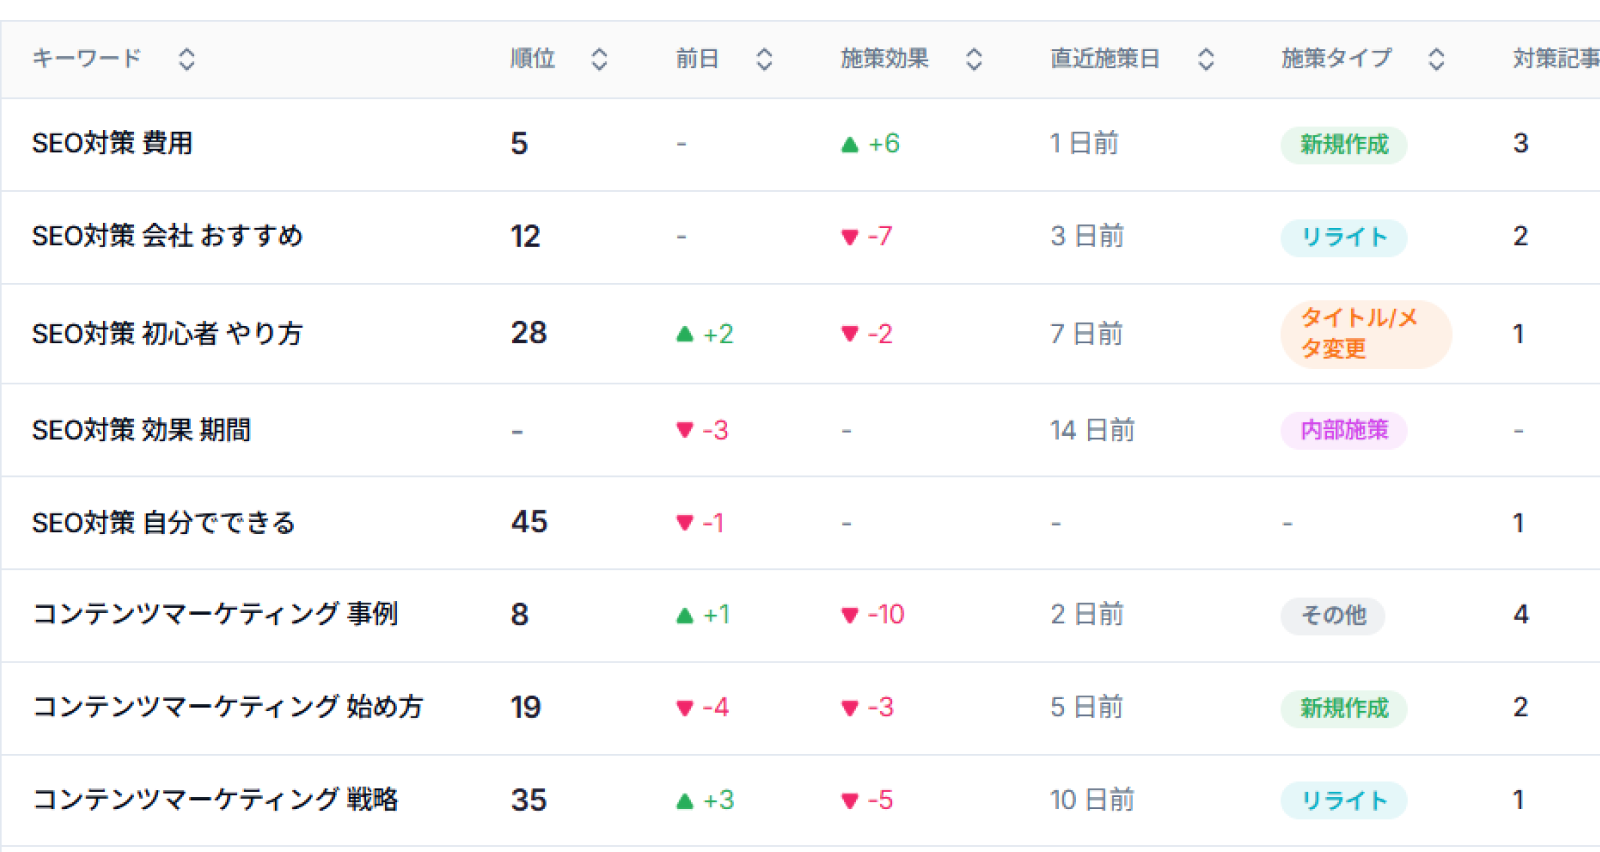Click the 新規作成 tag in SEO対策 費用 row
The width and height of the screenshot is (1600, 852).
(x=1344, y=145)
